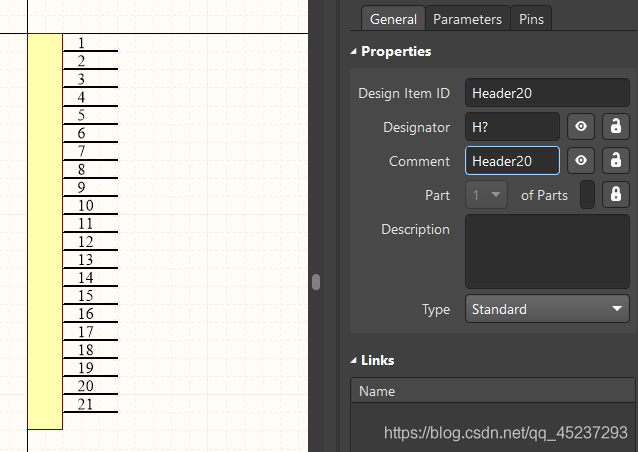This screenshot has height=452, width=638.
Task: Click the Comment field Header20
Action: click(x=512, y=160)
